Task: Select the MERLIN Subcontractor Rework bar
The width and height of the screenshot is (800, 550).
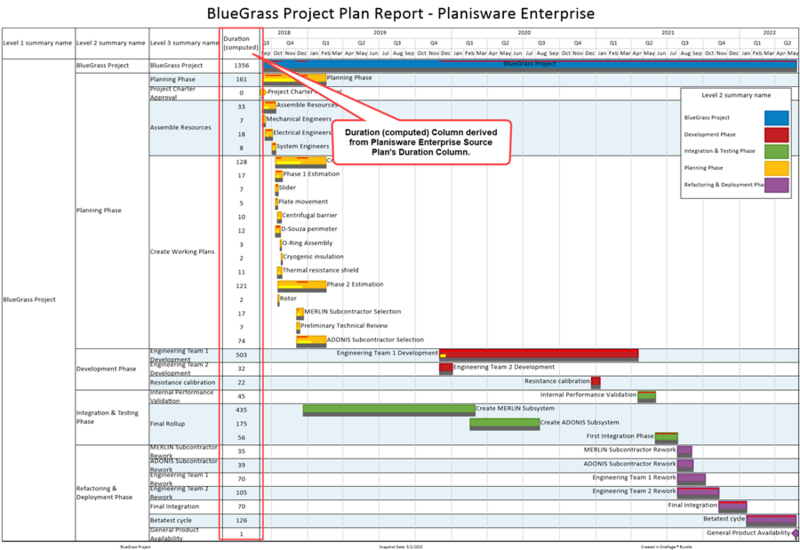Action: point(685,452)
